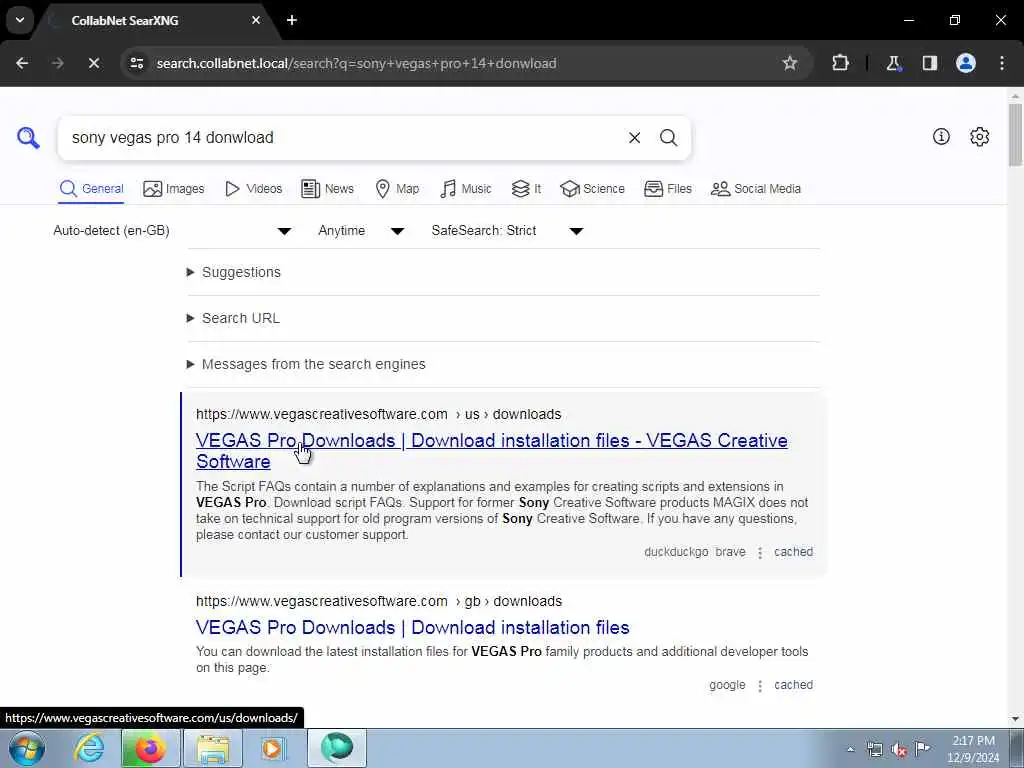Clear the search query with X icon

click(634, 138)
